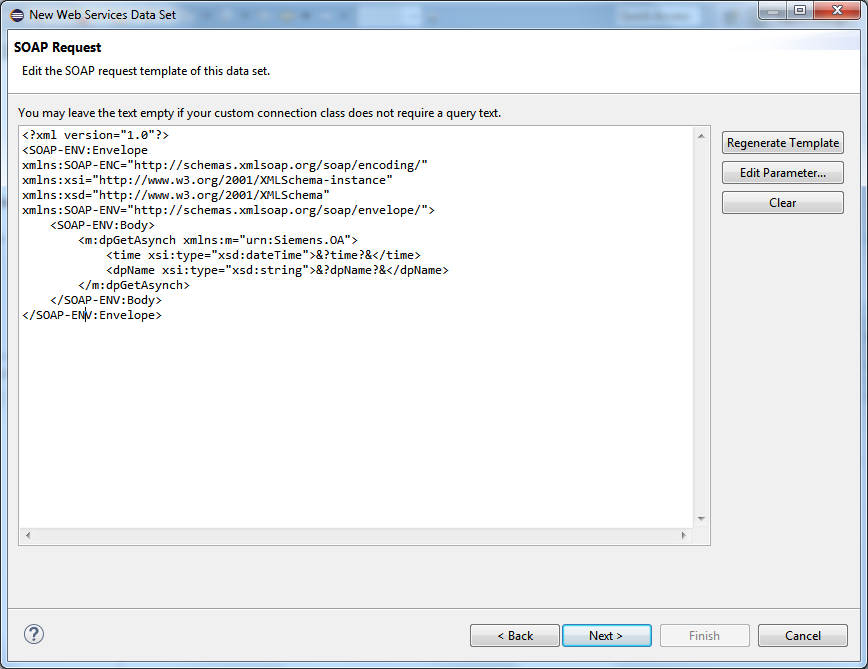Minimize the New Web Services Data Set window

pyautogui.click(x=769, y=11)
